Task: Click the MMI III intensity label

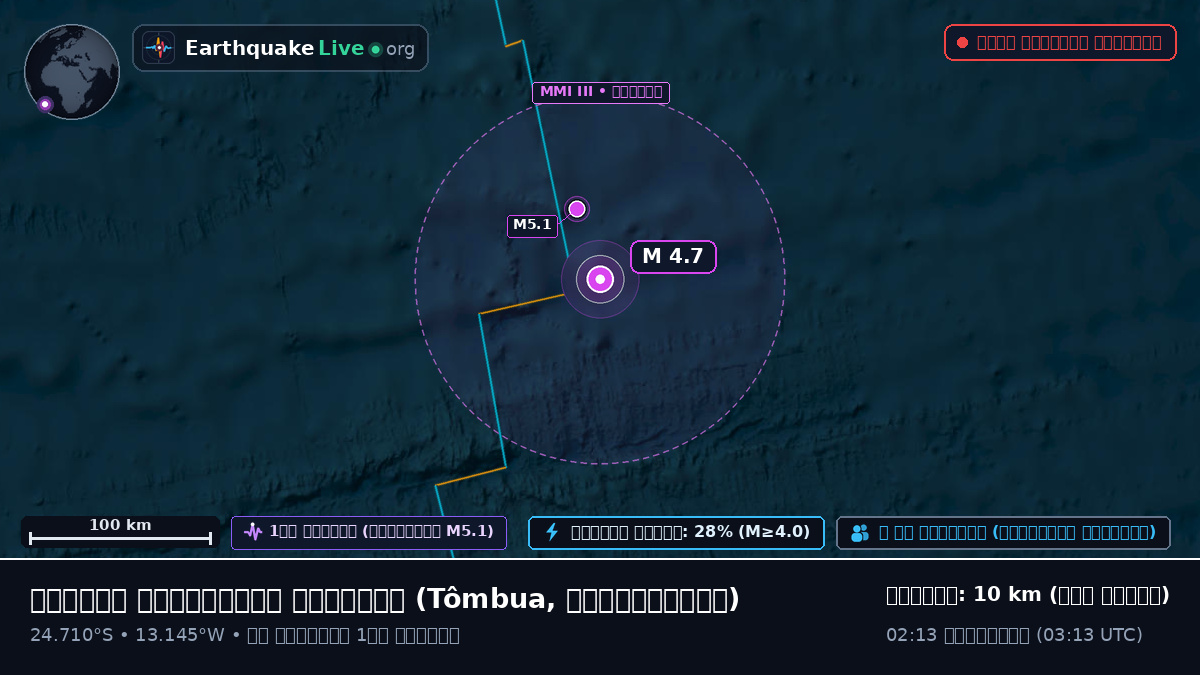Action: click(x=600, y=93)
